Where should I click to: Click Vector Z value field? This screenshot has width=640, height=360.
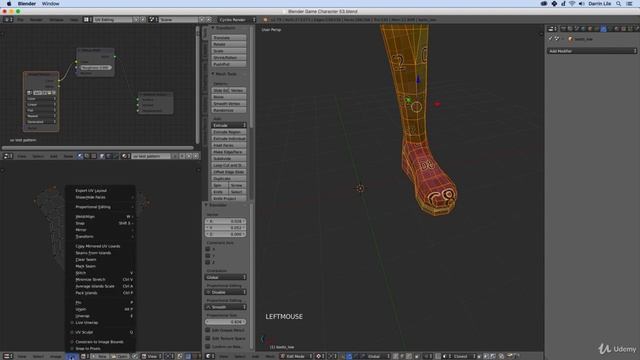(x=226, y=234)
